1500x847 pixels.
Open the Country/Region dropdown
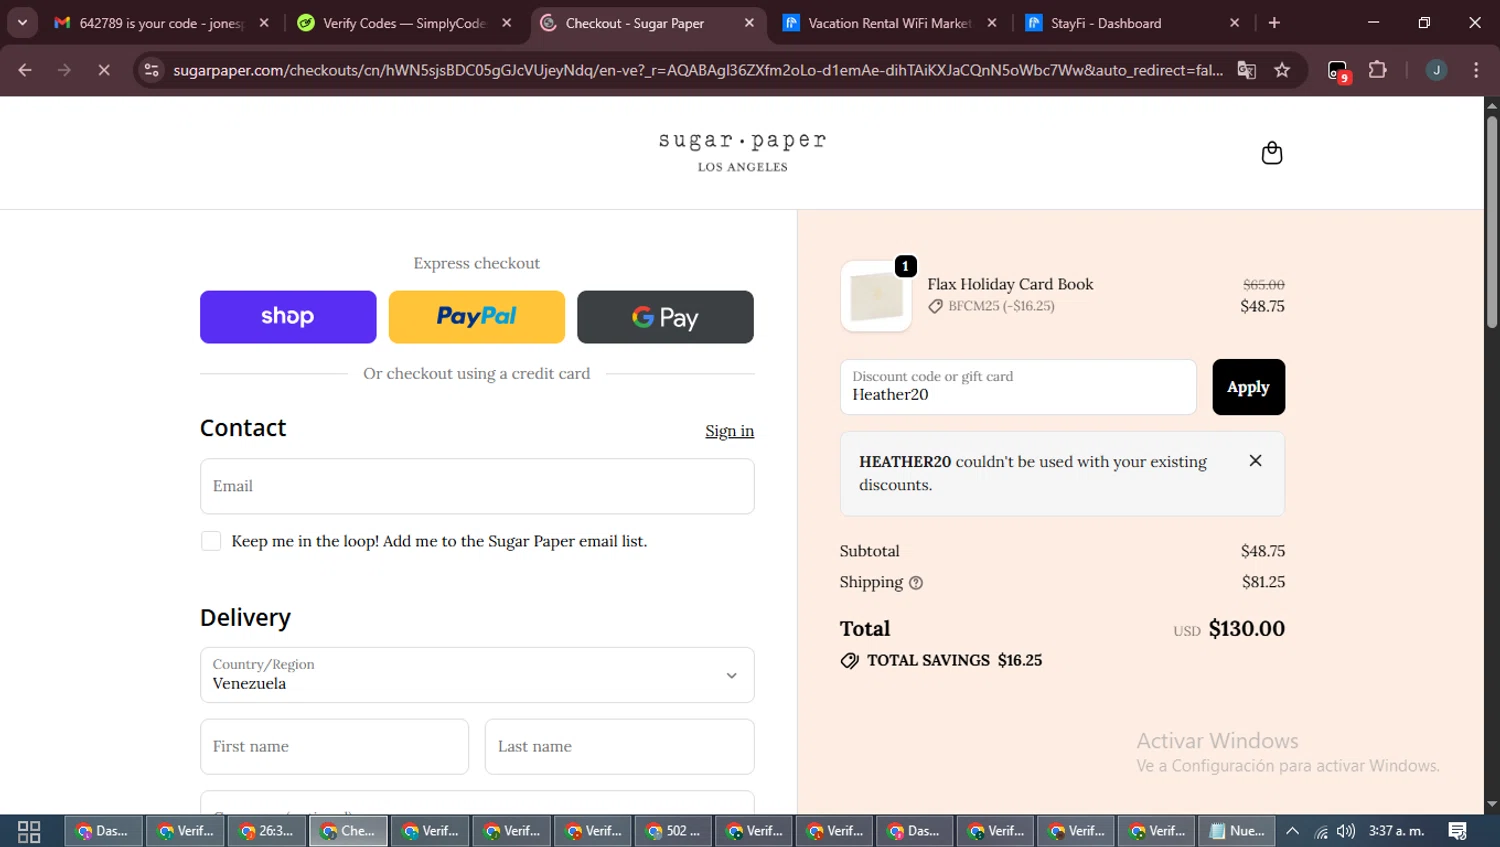[477, 675]
